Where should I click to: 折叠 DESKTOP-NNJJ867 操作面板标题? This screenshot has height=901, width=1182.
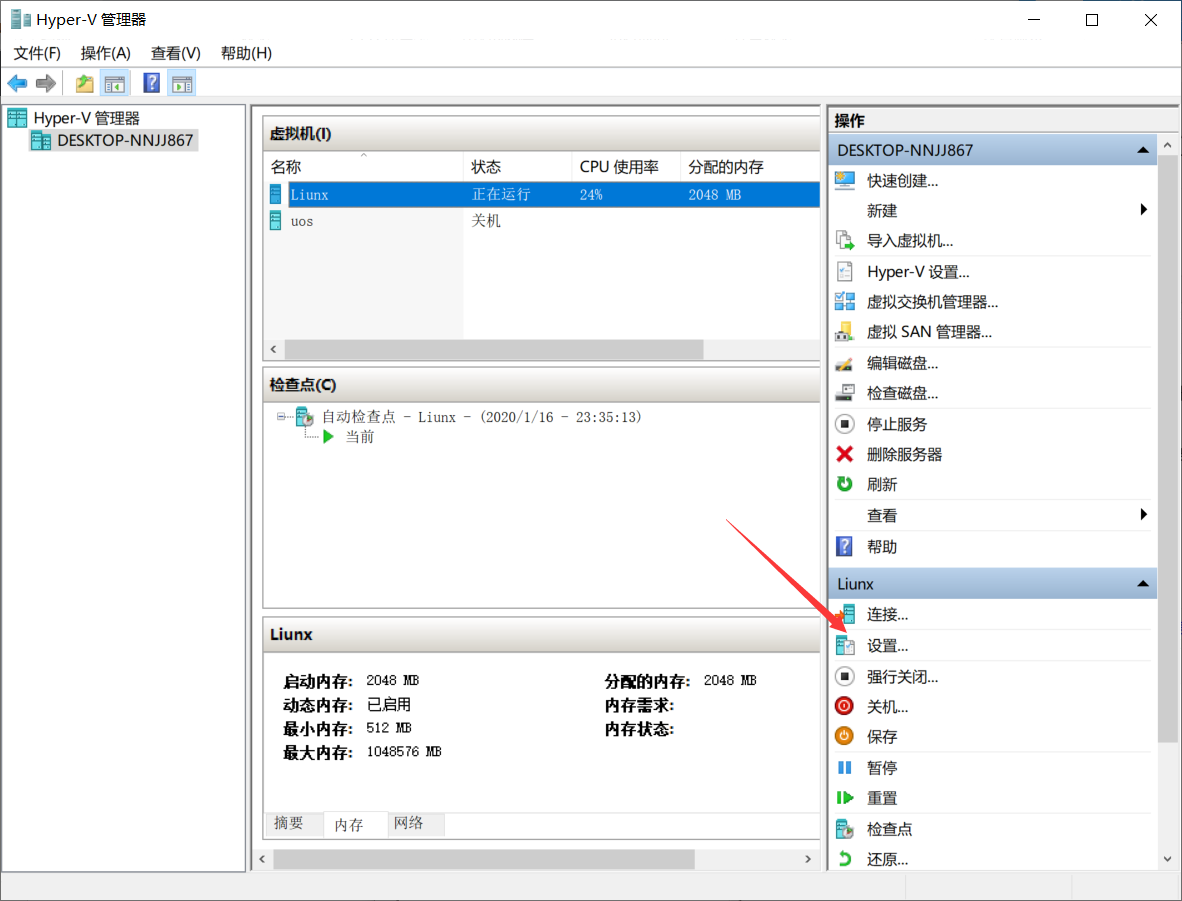pos(1141,149)
